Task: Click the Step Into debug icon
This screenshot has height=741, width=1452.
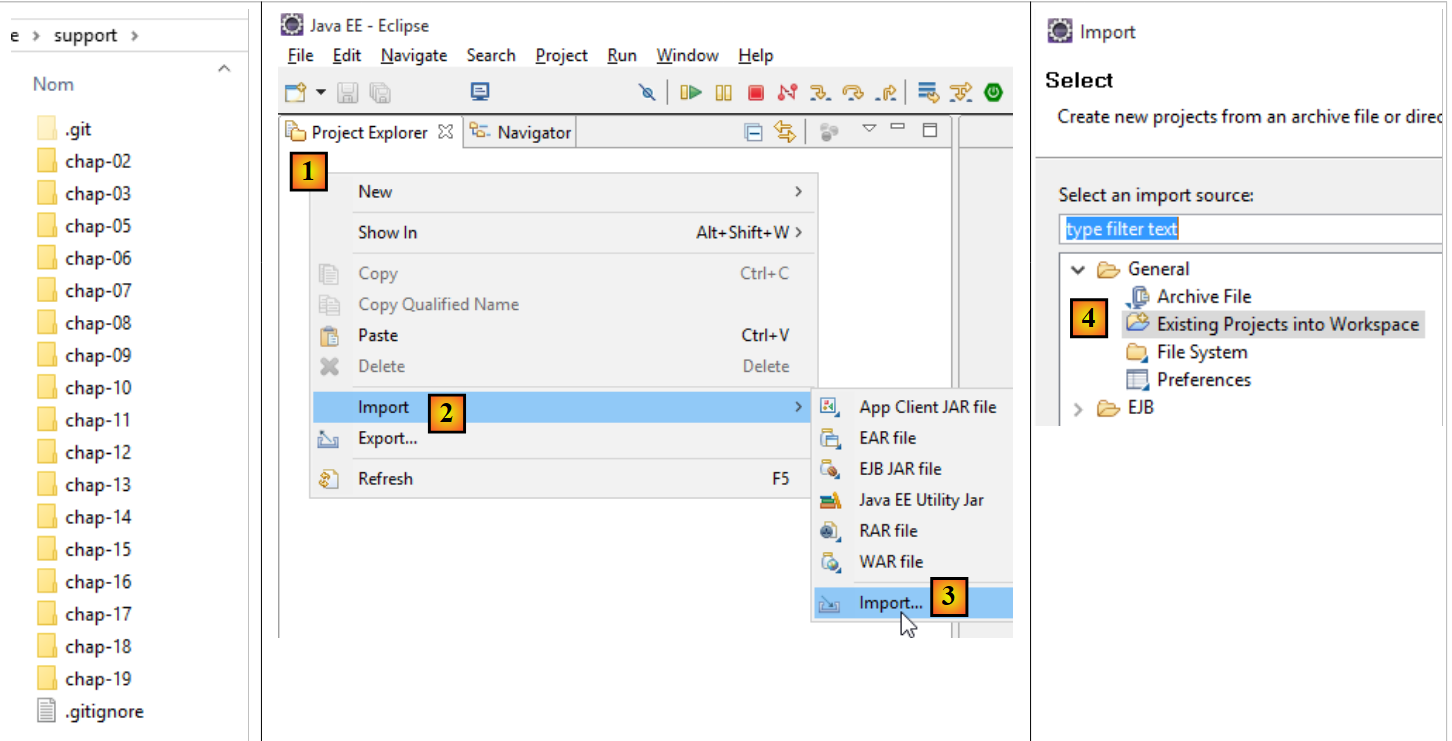Action: tap(820, 93)
